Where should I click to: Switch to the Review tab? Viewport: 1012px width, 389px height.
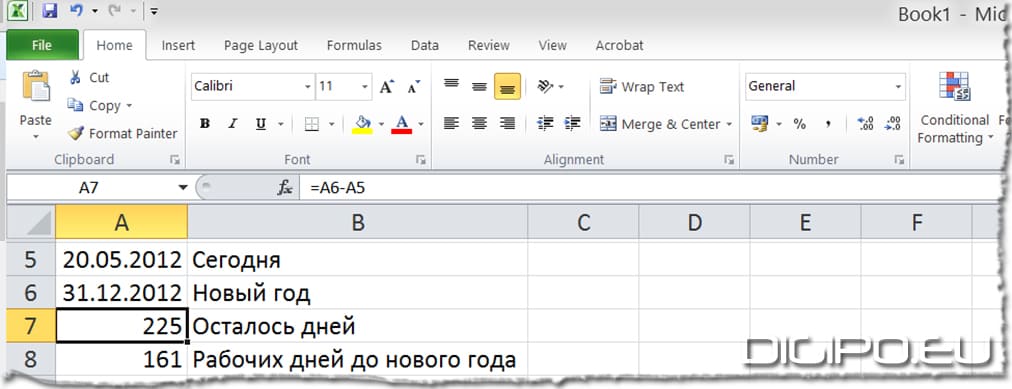489,46
